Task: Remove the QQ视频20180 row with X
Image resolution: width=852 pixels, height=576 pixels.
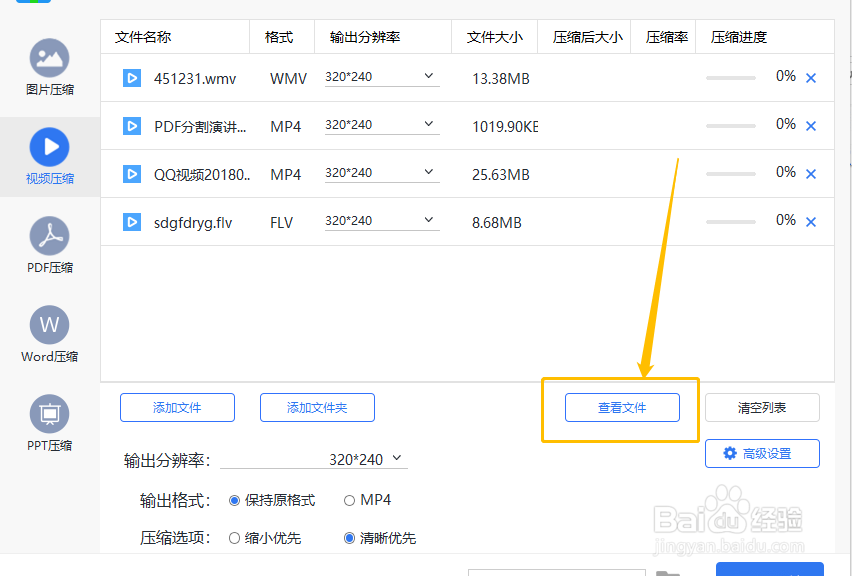Action: point(811,174)
